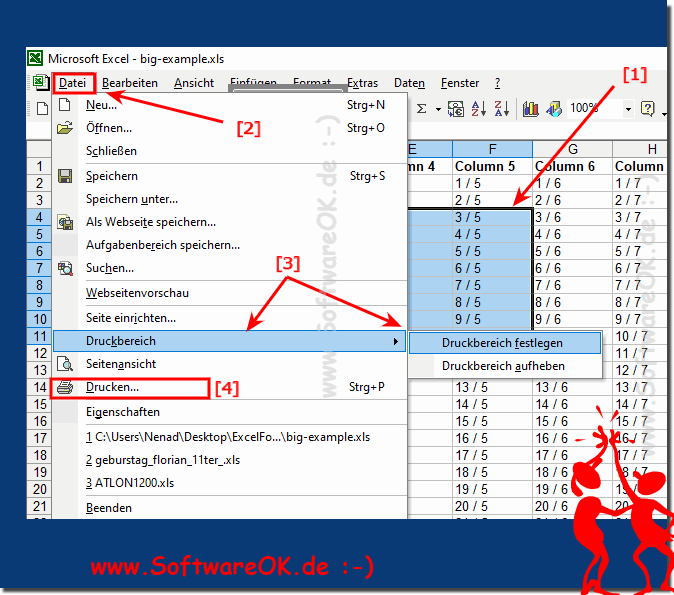Click the 'Column 5' header cell
Screen dimensions: 674x595
(492, 166)
